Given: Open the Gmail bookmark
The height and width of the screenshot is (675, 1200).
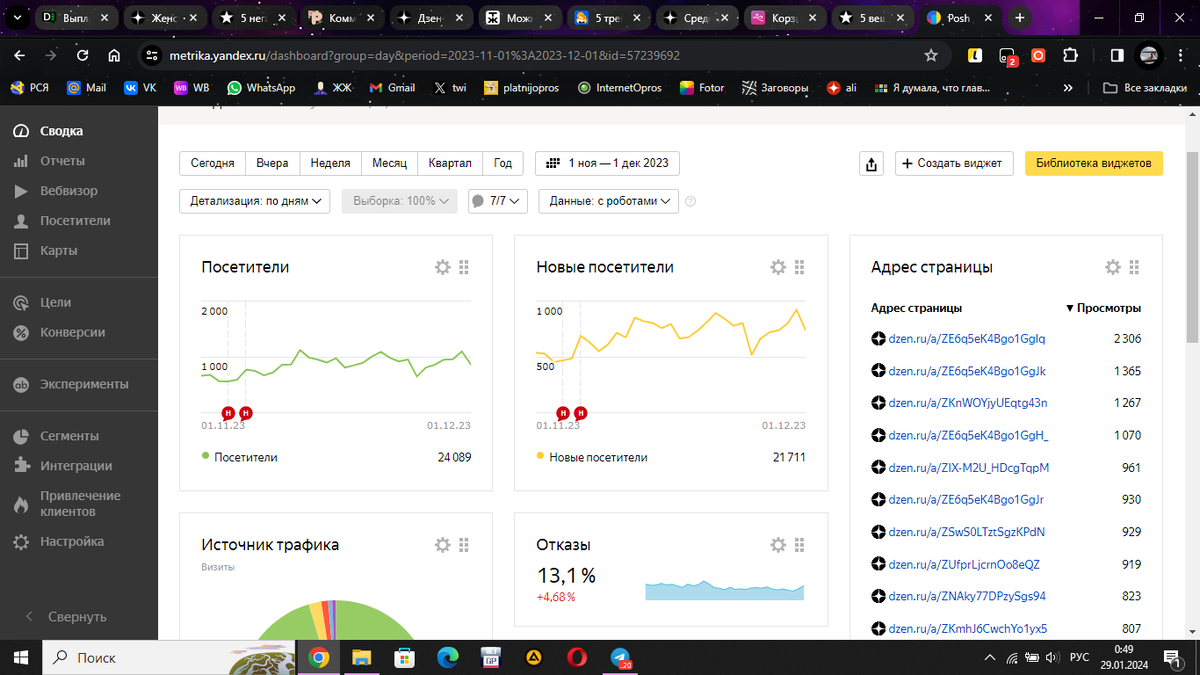Looking at the screenshot, I should point(392,88).
